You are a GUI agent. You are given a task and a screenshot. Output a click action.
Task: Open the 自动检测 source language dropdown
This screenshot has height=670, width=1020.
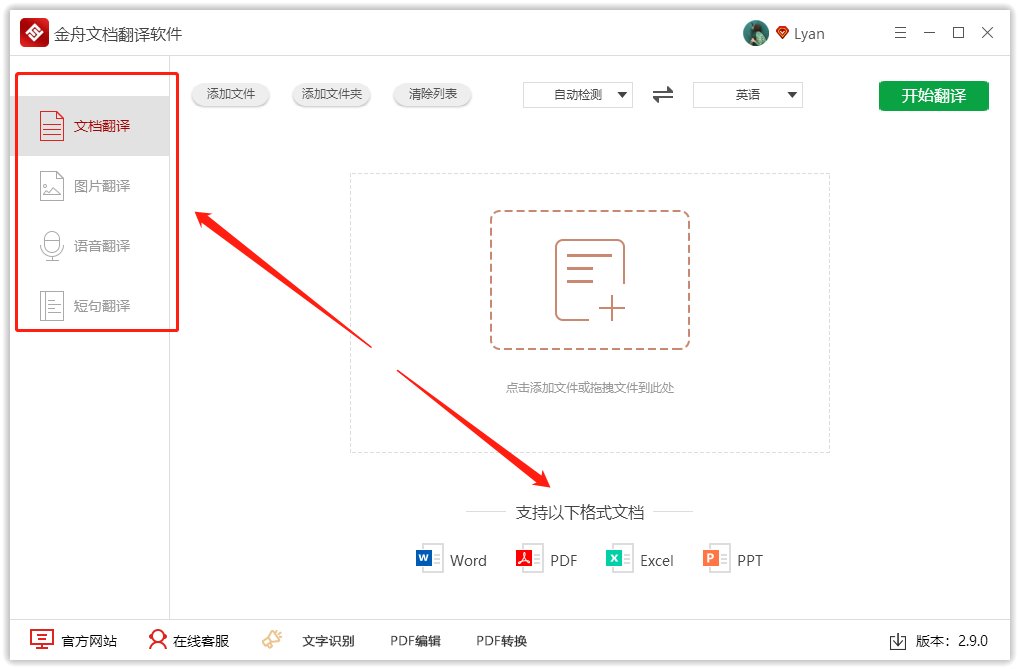pyautogui.click(x=578, y=94)
